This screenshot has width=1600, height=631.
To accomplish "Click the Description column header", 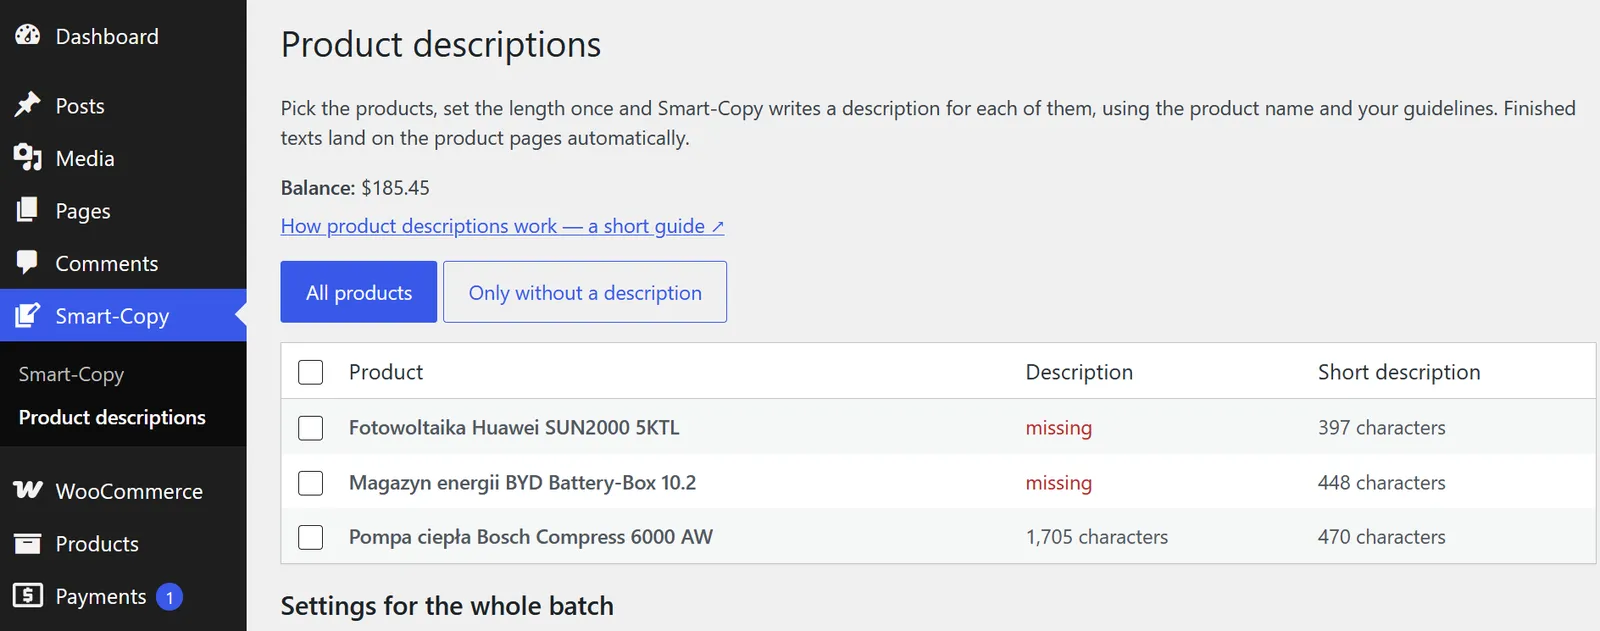I will coord(1079,372).
